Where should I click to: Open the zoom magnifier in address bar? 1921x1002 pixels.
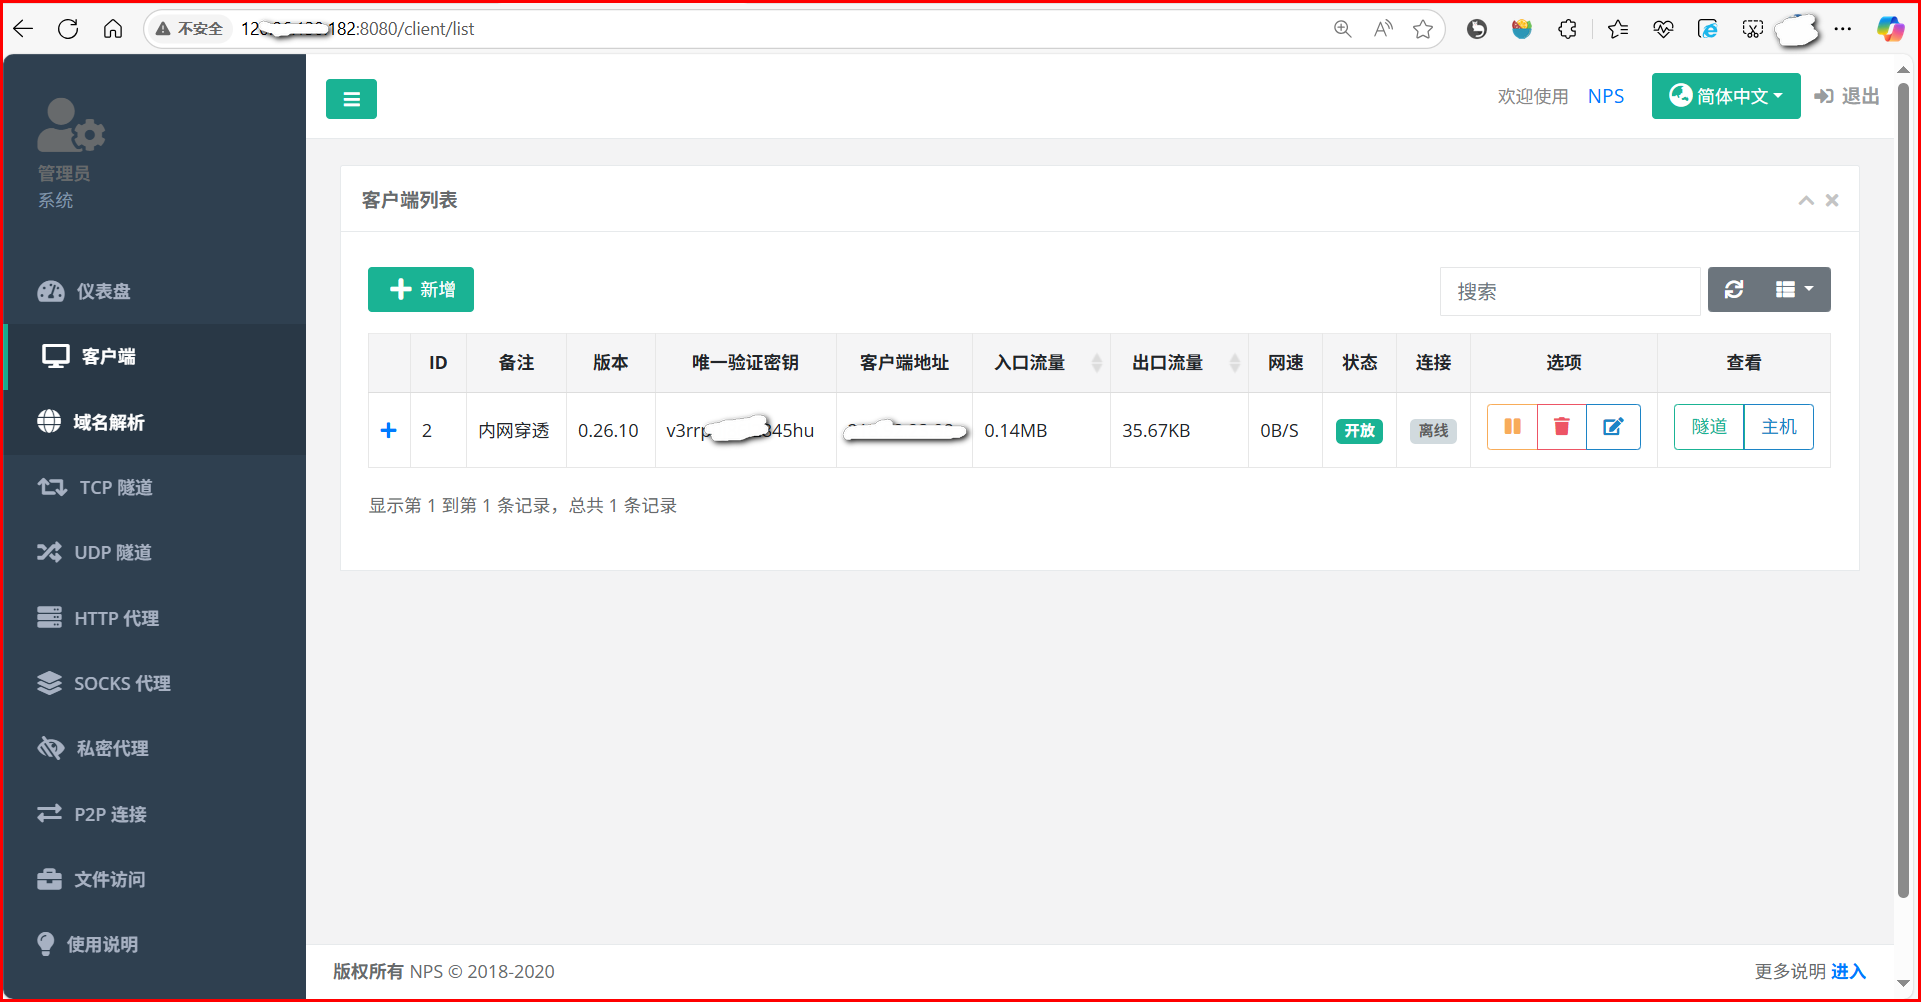(1342, 29)
